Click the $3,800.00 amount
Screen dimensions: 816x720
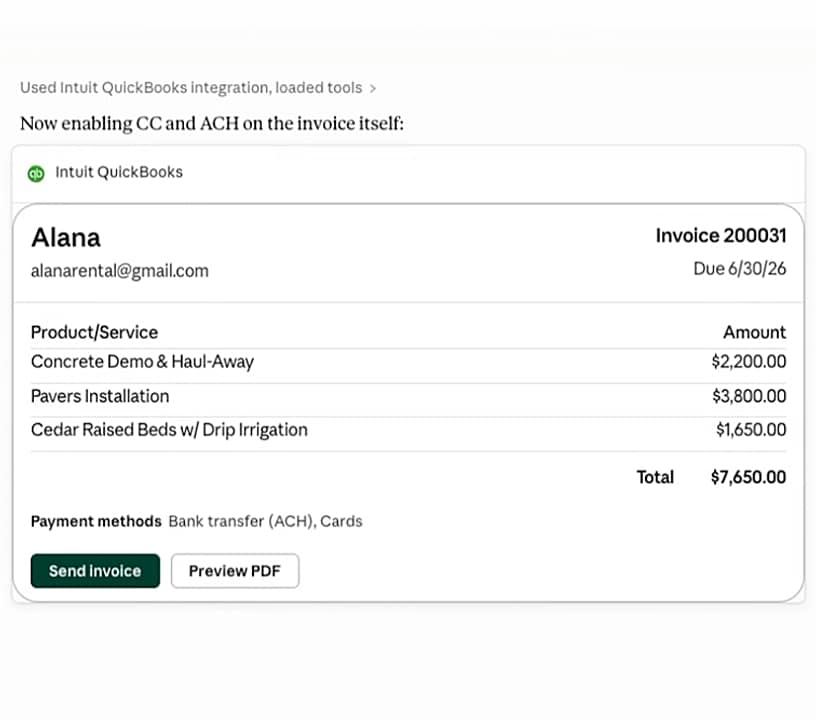749,396
